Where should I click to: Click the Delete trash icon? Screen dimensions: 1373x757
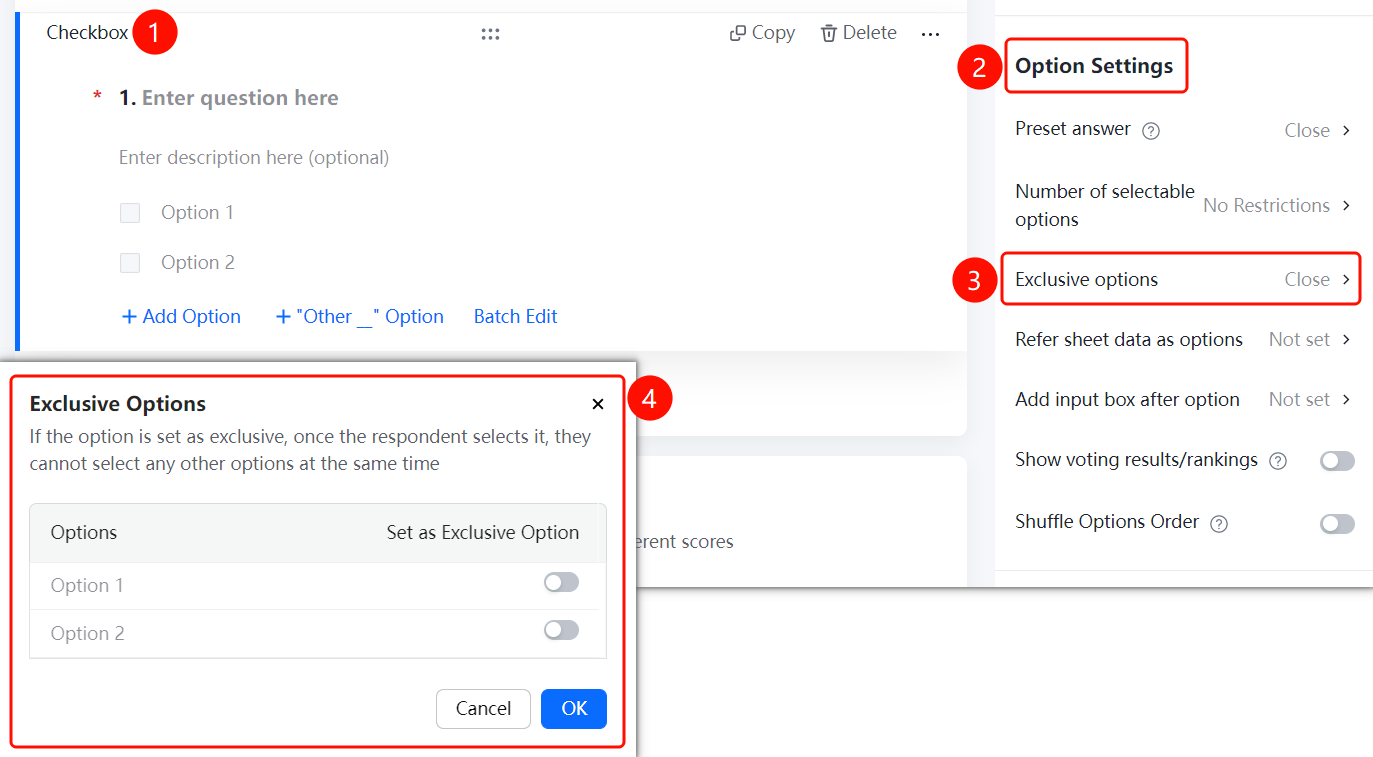(829, 33)
